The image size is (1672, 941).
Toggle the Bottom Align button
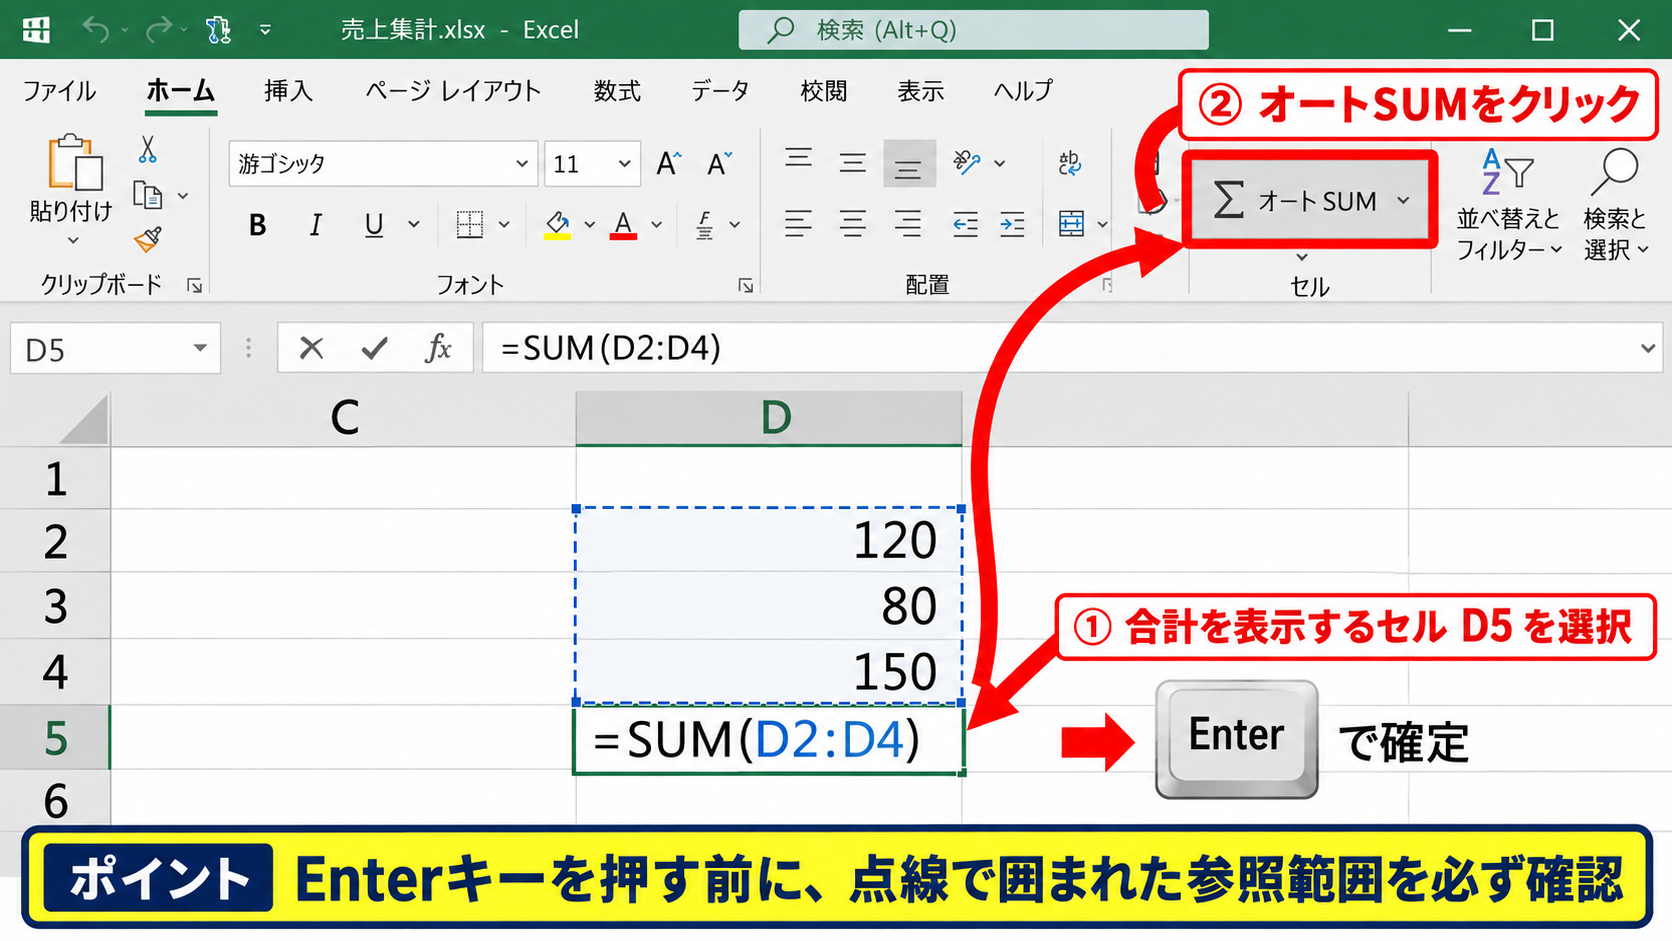pos(909,164)
